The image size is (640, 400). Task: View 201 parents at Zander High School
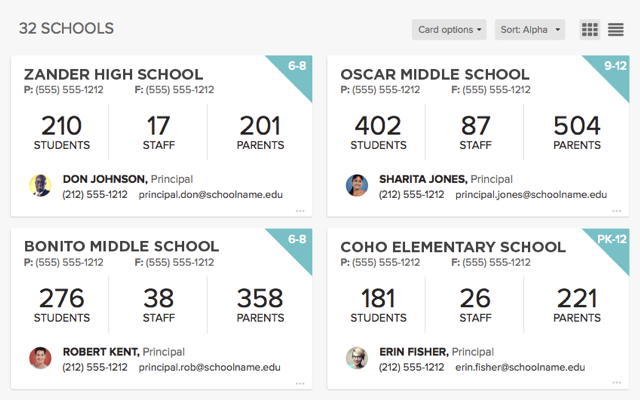pyautogui.click(x=260, y=133)
